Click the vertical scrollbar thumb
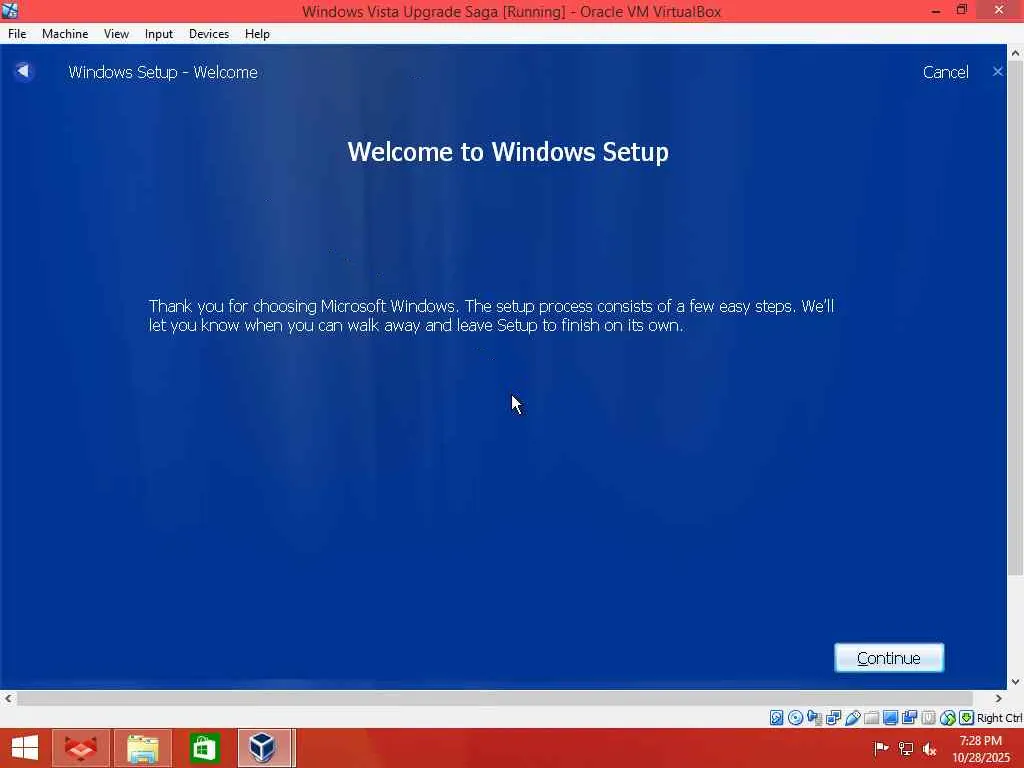Screen dimensions: 1024x768 (1015, 320)
